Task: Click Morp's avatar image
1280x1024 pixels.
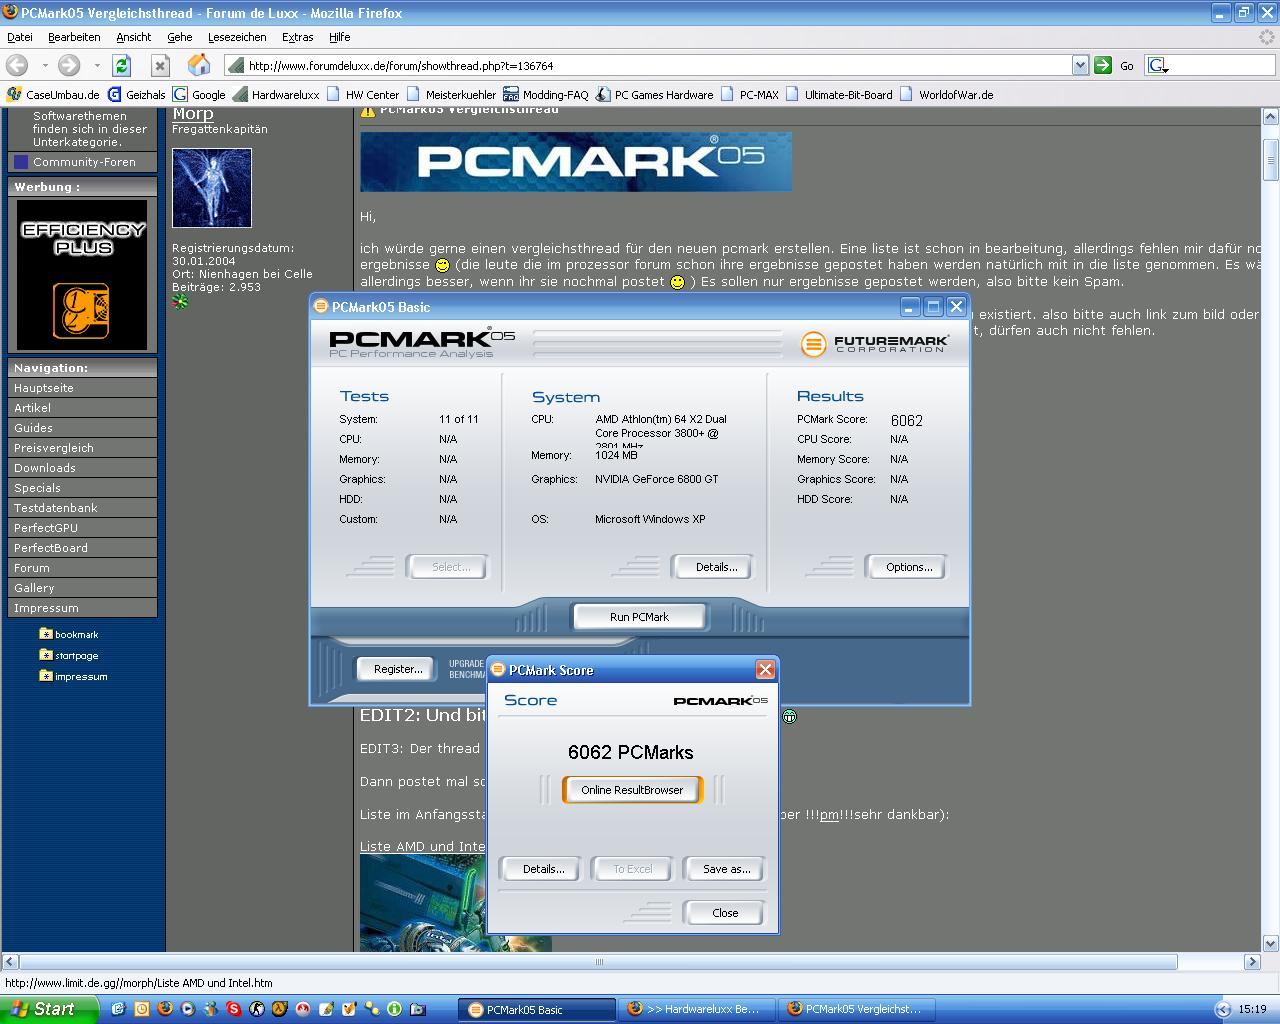Action: (x=212, y=188)
